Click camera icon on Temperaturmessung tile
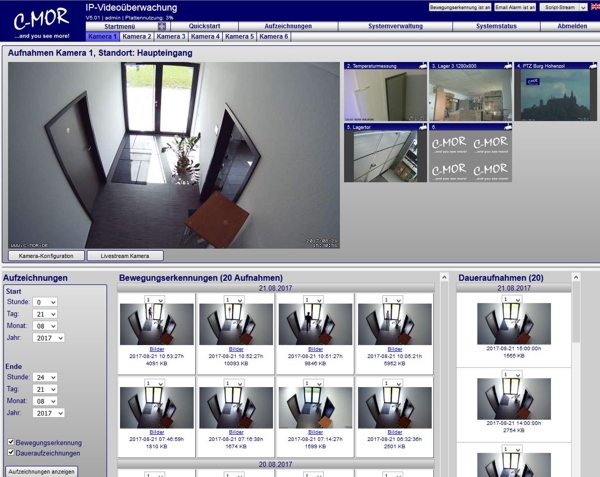This screenshot has height=477, width=600. pyautogui.click(x=422, y=66)
